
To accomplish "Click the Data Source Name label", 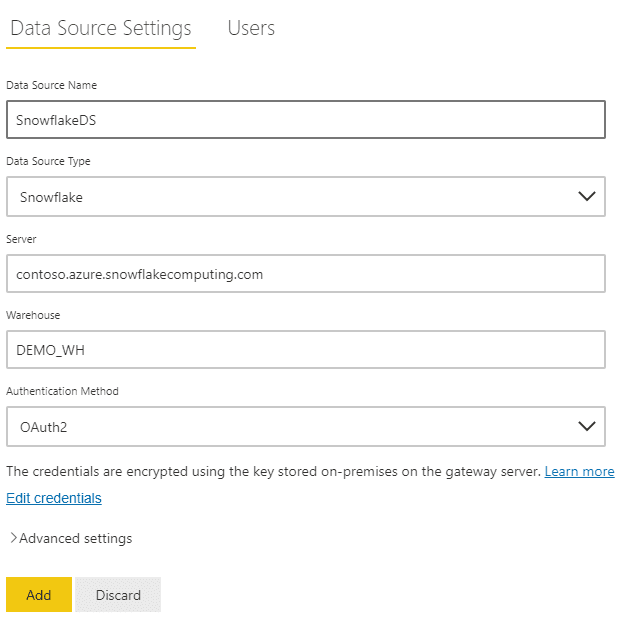I will (x=51, y=85).
